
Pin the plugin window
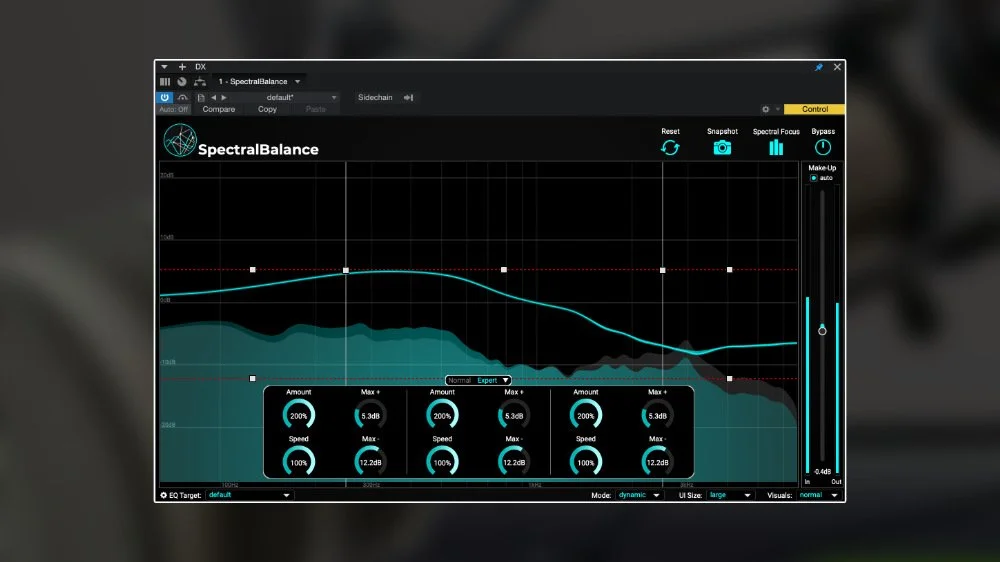click(x=818, y=67)
